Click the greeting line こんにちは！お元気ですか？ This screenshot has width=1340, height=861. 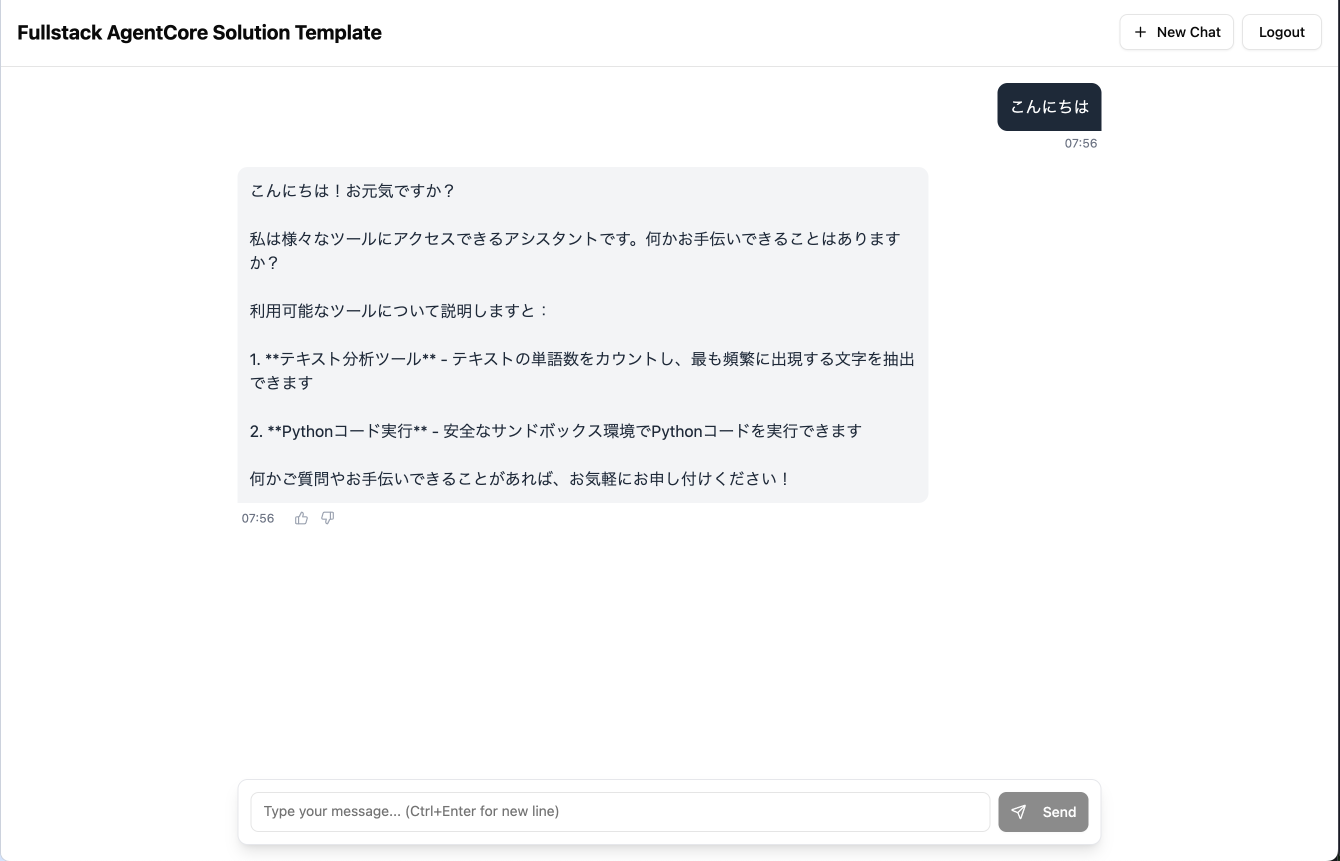(353, 191)
